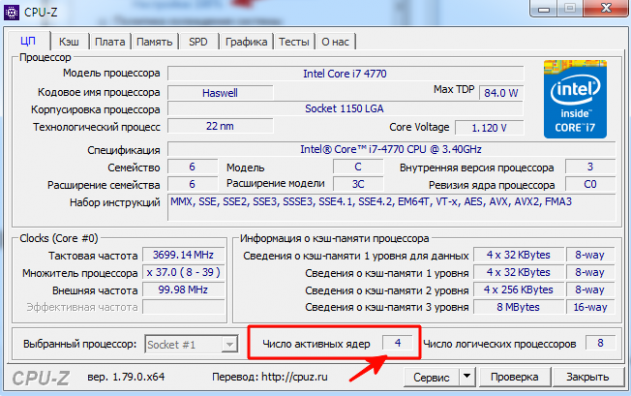
Task: Select the Haswell code name field
Action: (x=220, y=93)
